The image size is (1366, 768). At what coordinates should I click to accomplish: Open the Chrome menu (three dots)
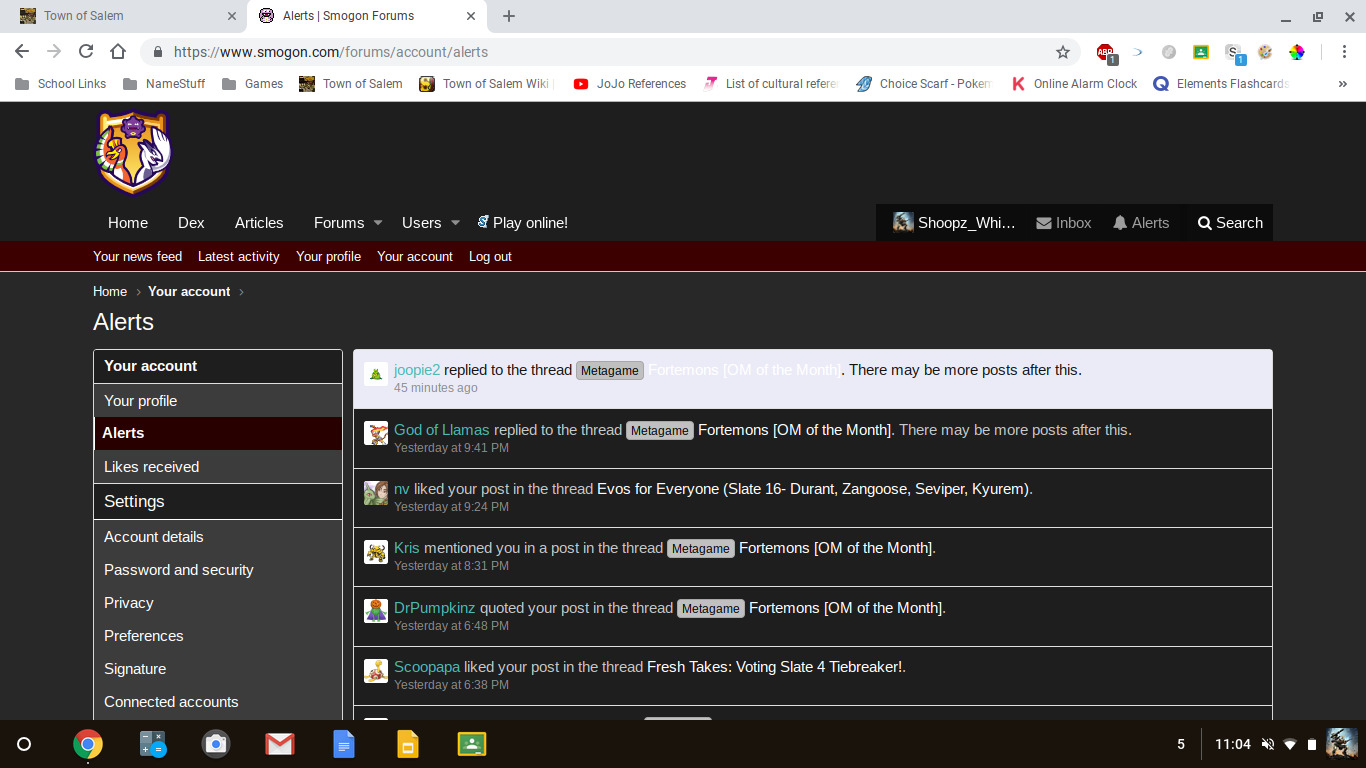1342,52
